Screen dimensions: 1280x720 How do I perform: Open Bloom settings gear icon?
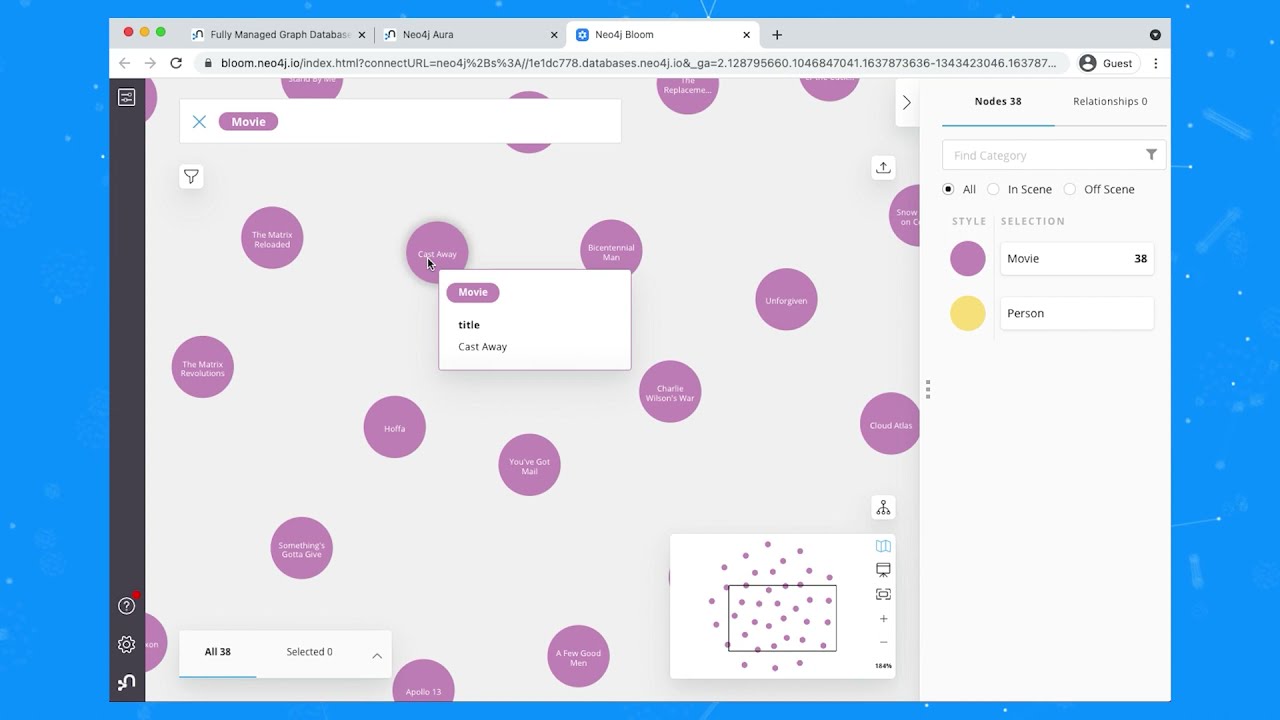pos(127,645)
